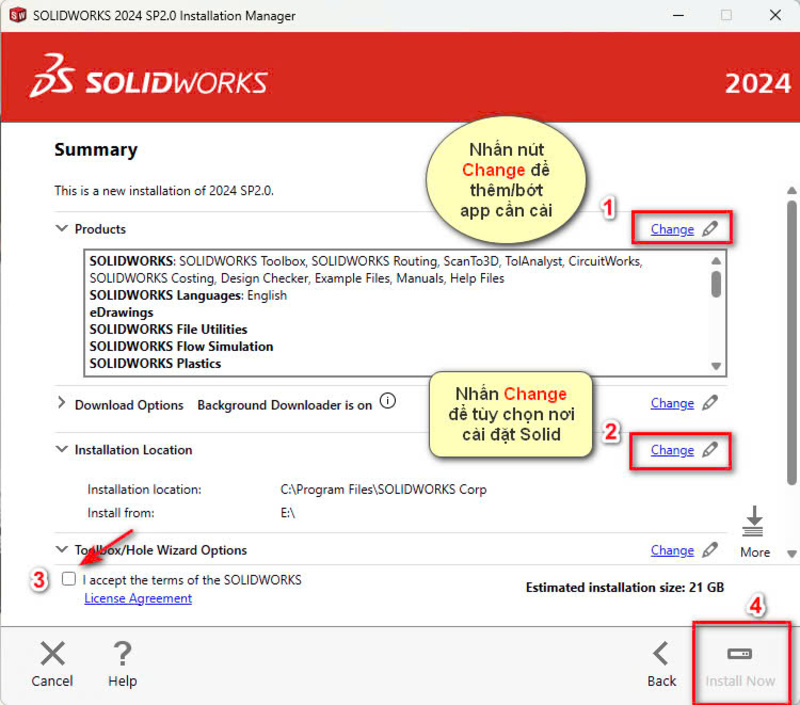Click the Change link for Download Options

(672, 404)
